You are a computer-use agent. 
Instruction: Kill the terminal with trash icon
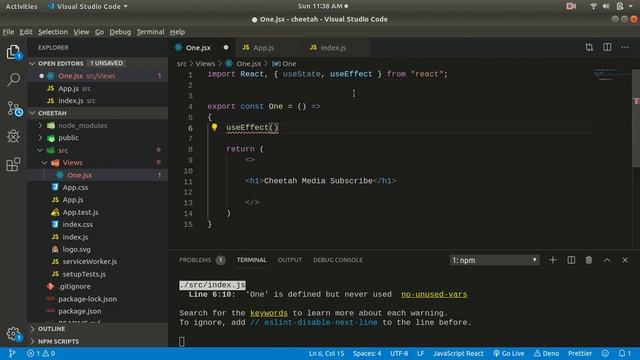[x=589, y=260]
